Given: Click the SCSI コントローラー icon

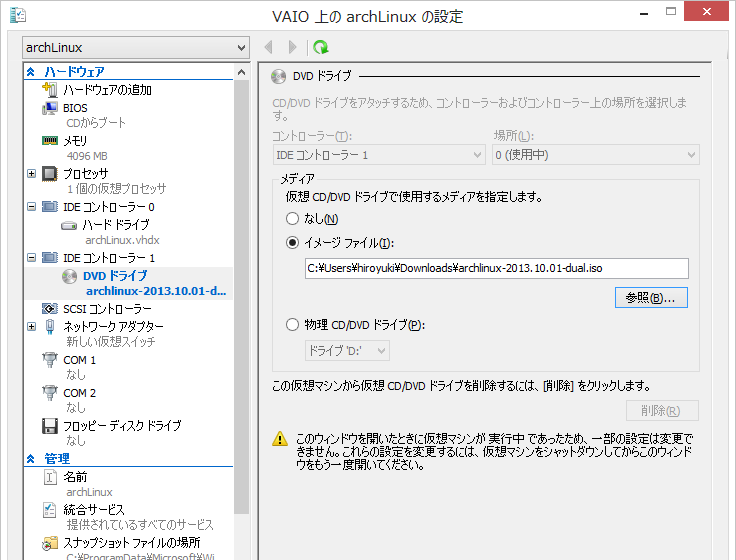Looking at the screenshot, I should pyautogui.click(x=50, y=309).
